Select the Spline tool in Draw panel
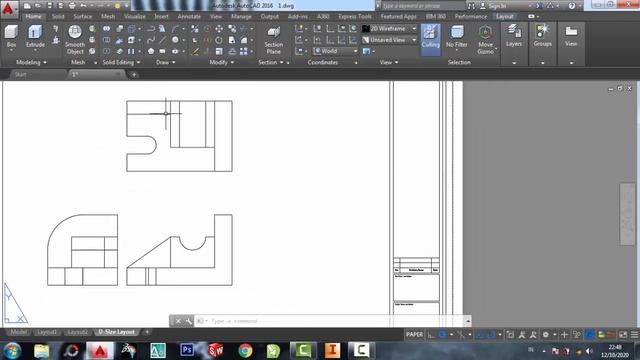Image resolution: width=640 pixels, height=360 pixels. 151,40
